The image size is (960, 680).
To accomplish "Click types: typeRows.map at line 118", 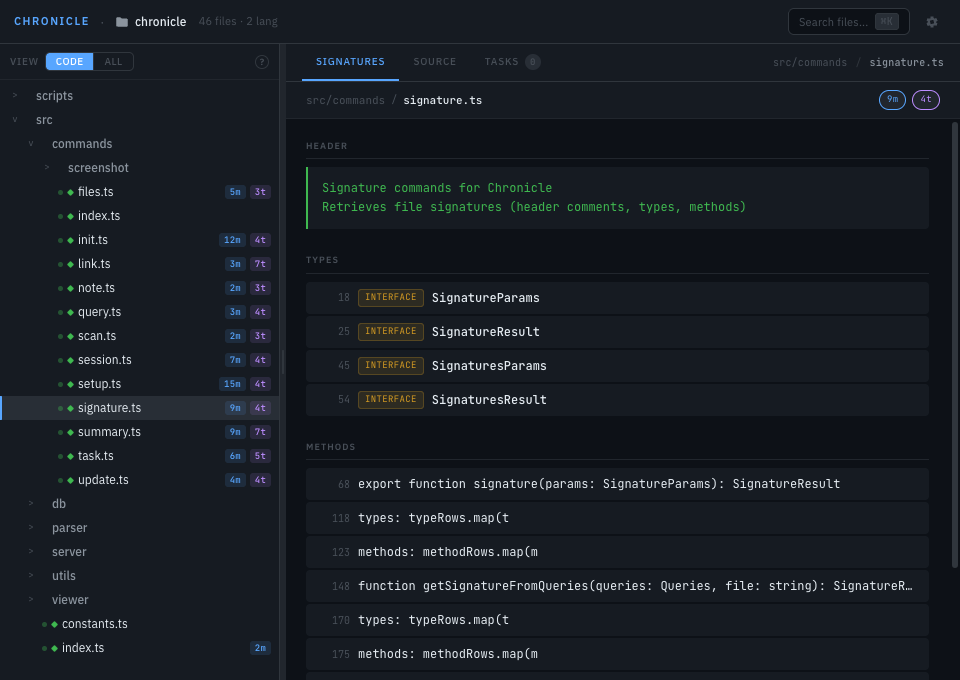I will [617, 518].
